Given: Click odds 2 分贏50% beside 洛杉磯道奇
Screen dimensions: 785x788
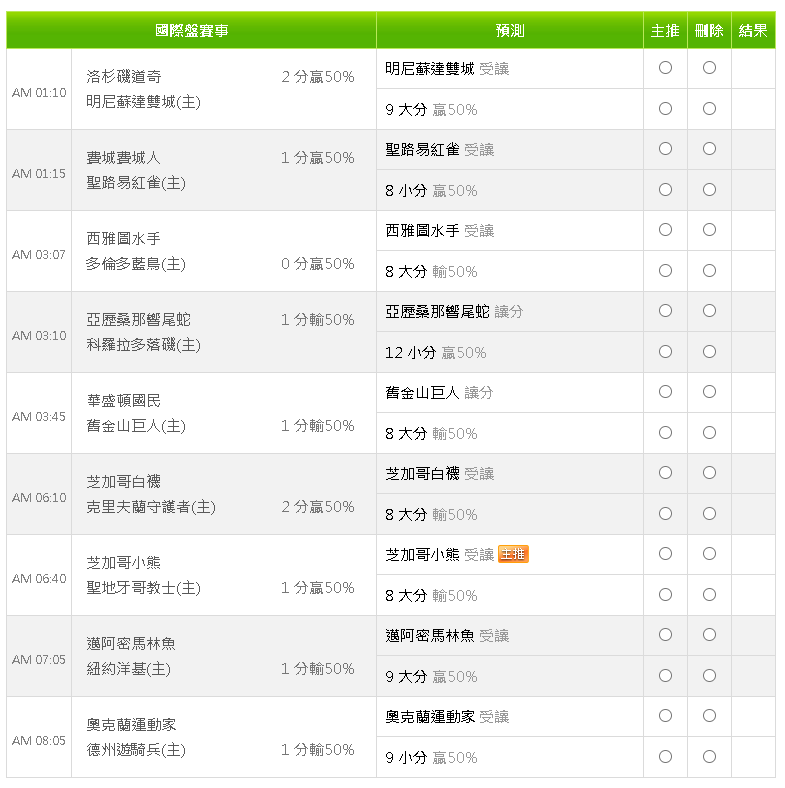Looking at the screenshot, I should [318, 76].
